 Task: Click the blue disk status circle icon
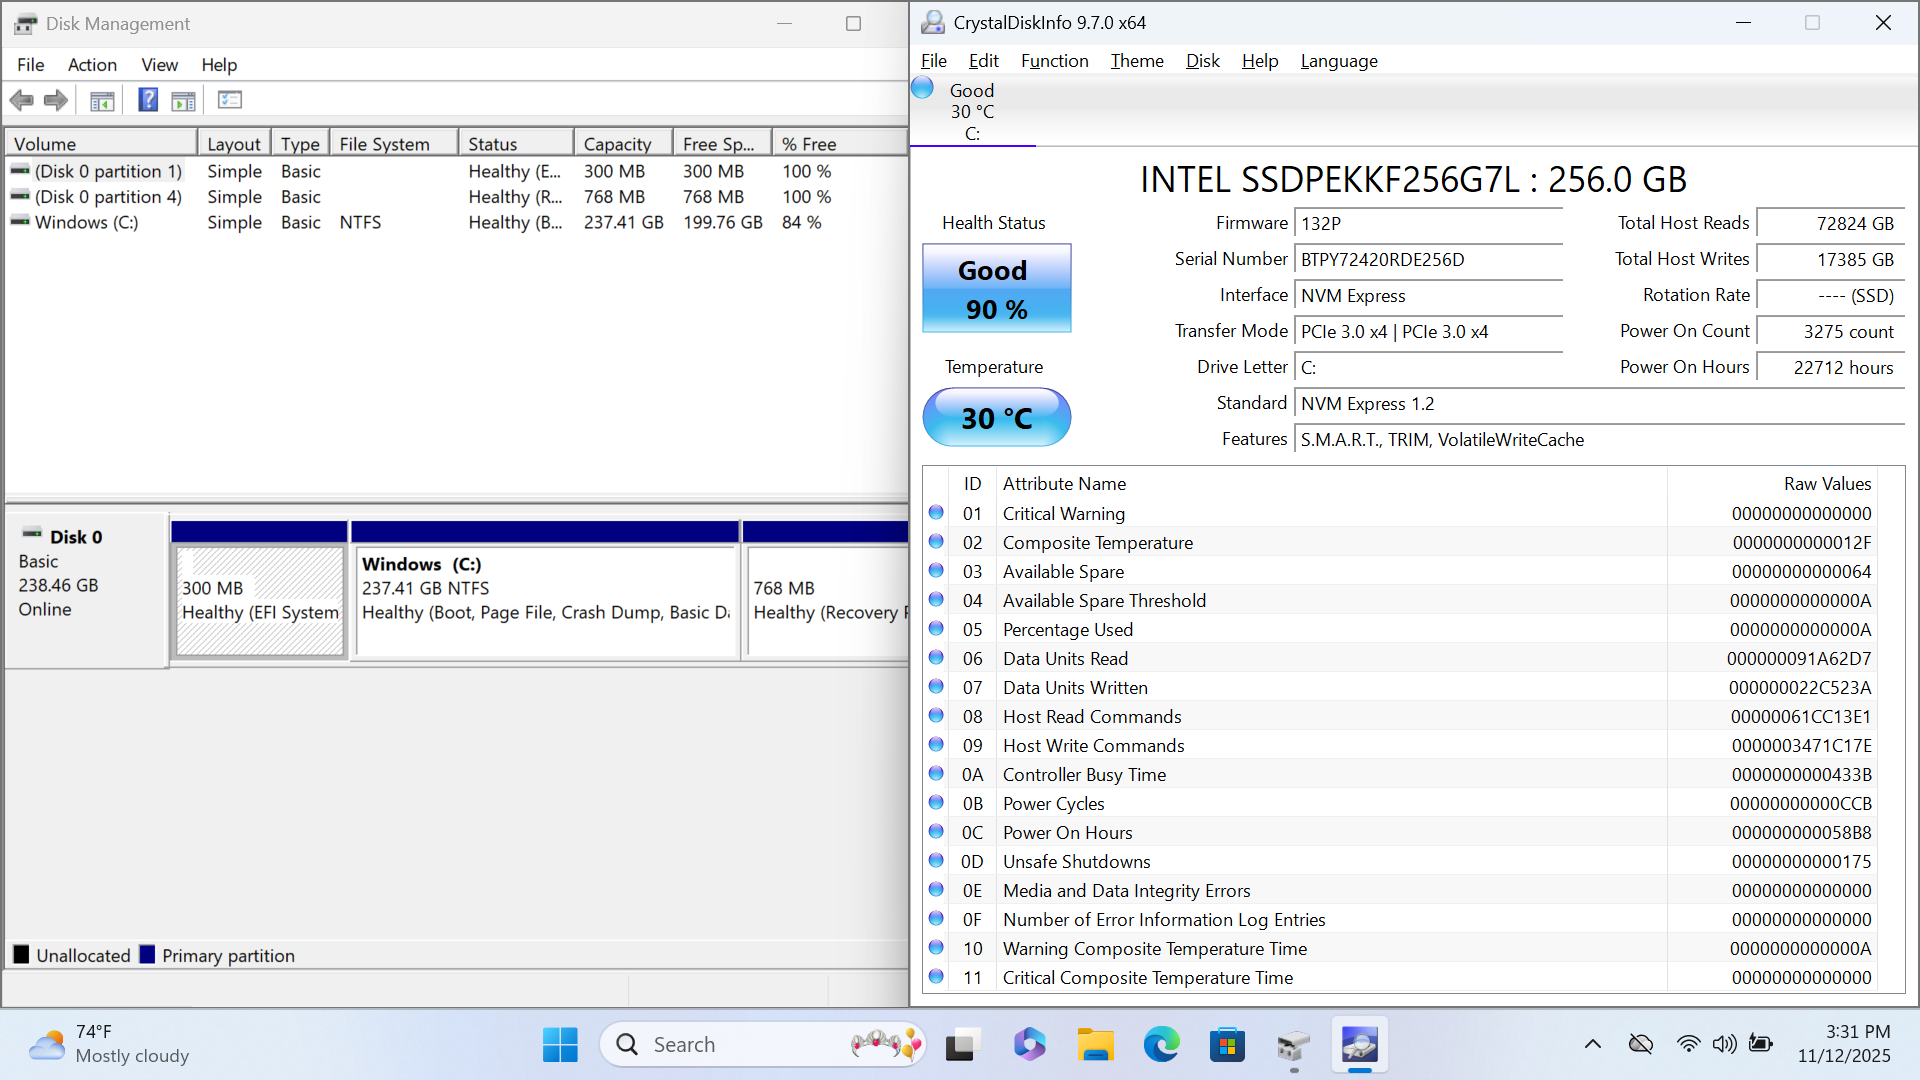pos(922,89)
